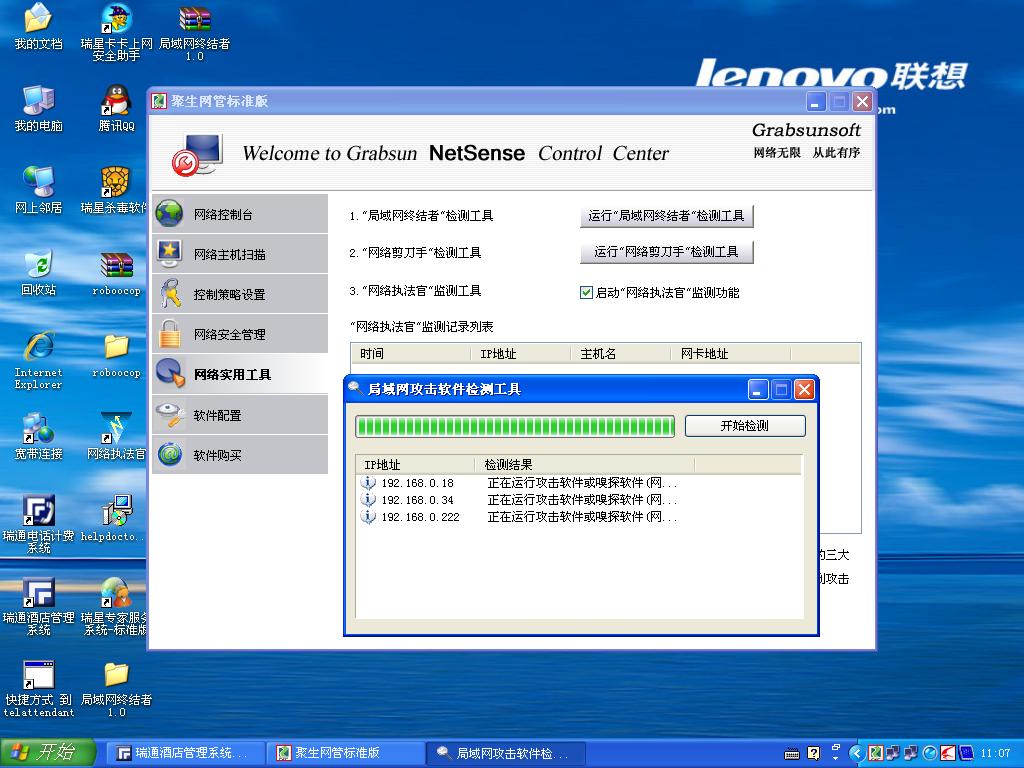Run the 网络剪刀手 detection tool button

(x=666, y=252)
